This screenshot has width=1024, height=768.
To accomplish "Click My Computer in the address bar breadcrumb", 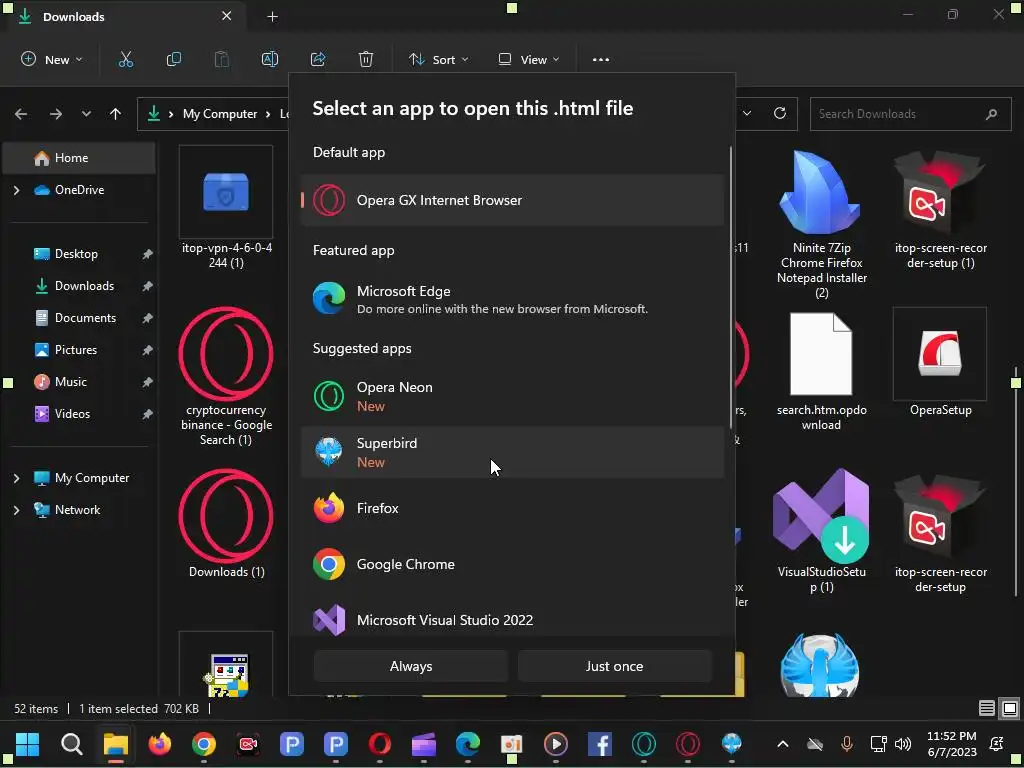I will point(220,114).
